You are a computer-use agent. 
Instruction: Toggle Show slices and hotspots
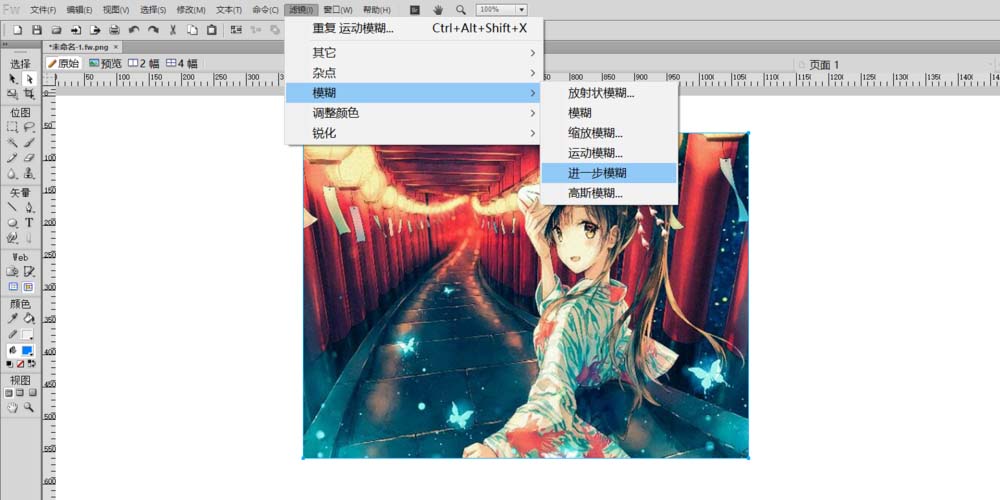(x=29, y=287)
